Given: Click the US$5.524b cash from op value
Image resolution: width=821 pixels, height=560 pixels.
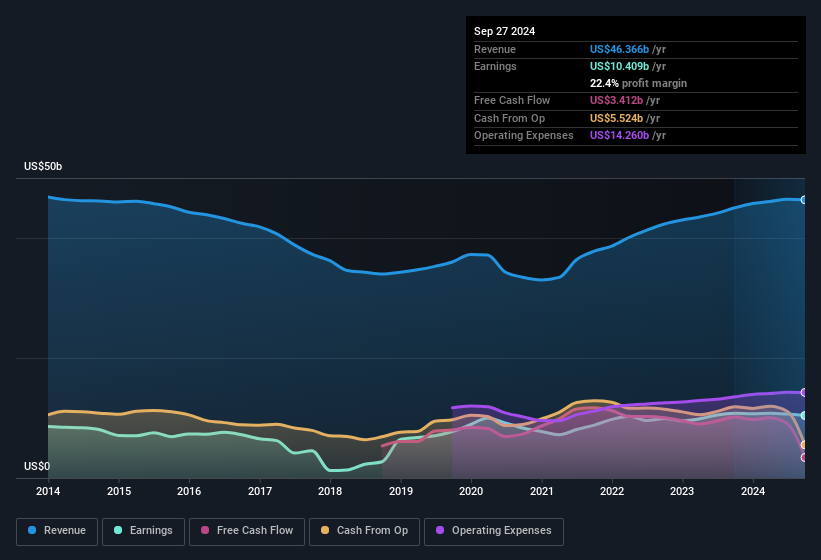Looking at the screenshot, I should pos(616,118).
